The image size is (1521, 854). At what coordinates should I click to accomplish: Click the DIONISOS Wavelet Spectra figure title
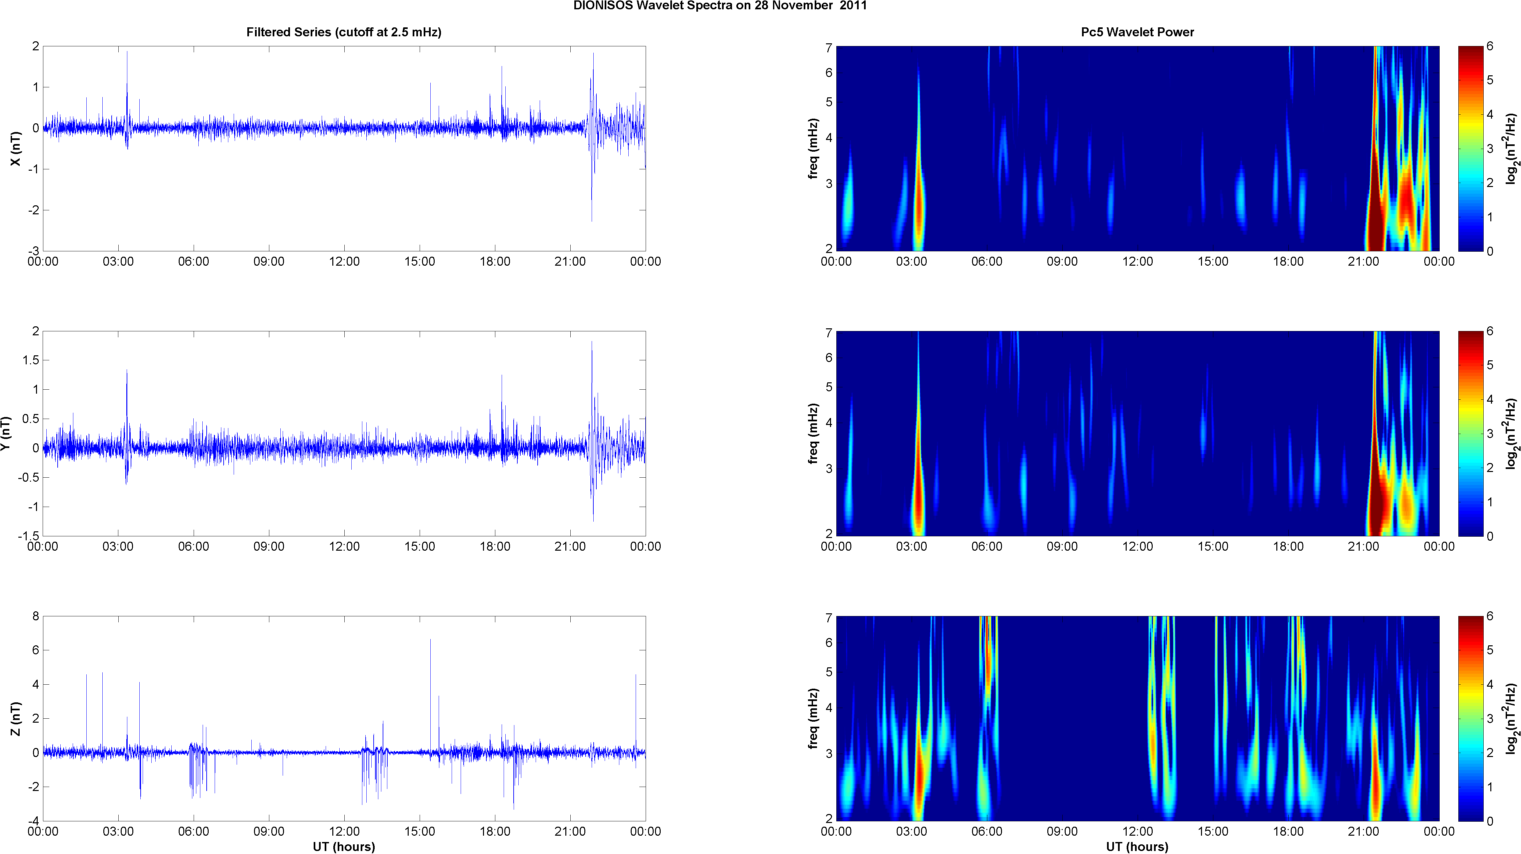[720, 6]
